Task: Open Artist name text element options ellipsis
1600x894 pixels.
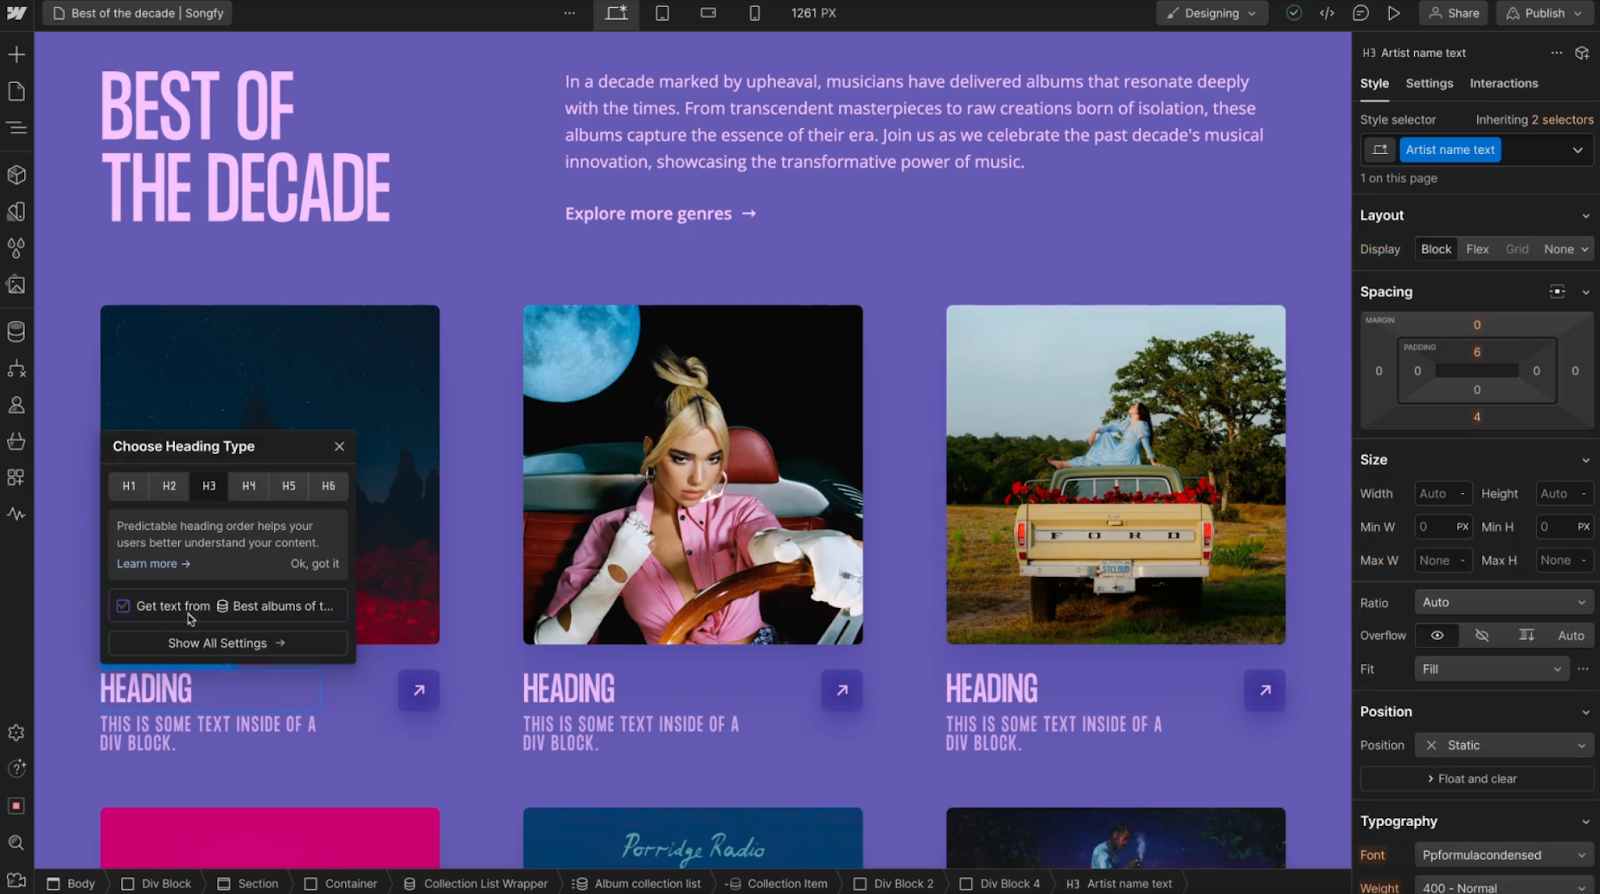Action: tap(1556, 53)
